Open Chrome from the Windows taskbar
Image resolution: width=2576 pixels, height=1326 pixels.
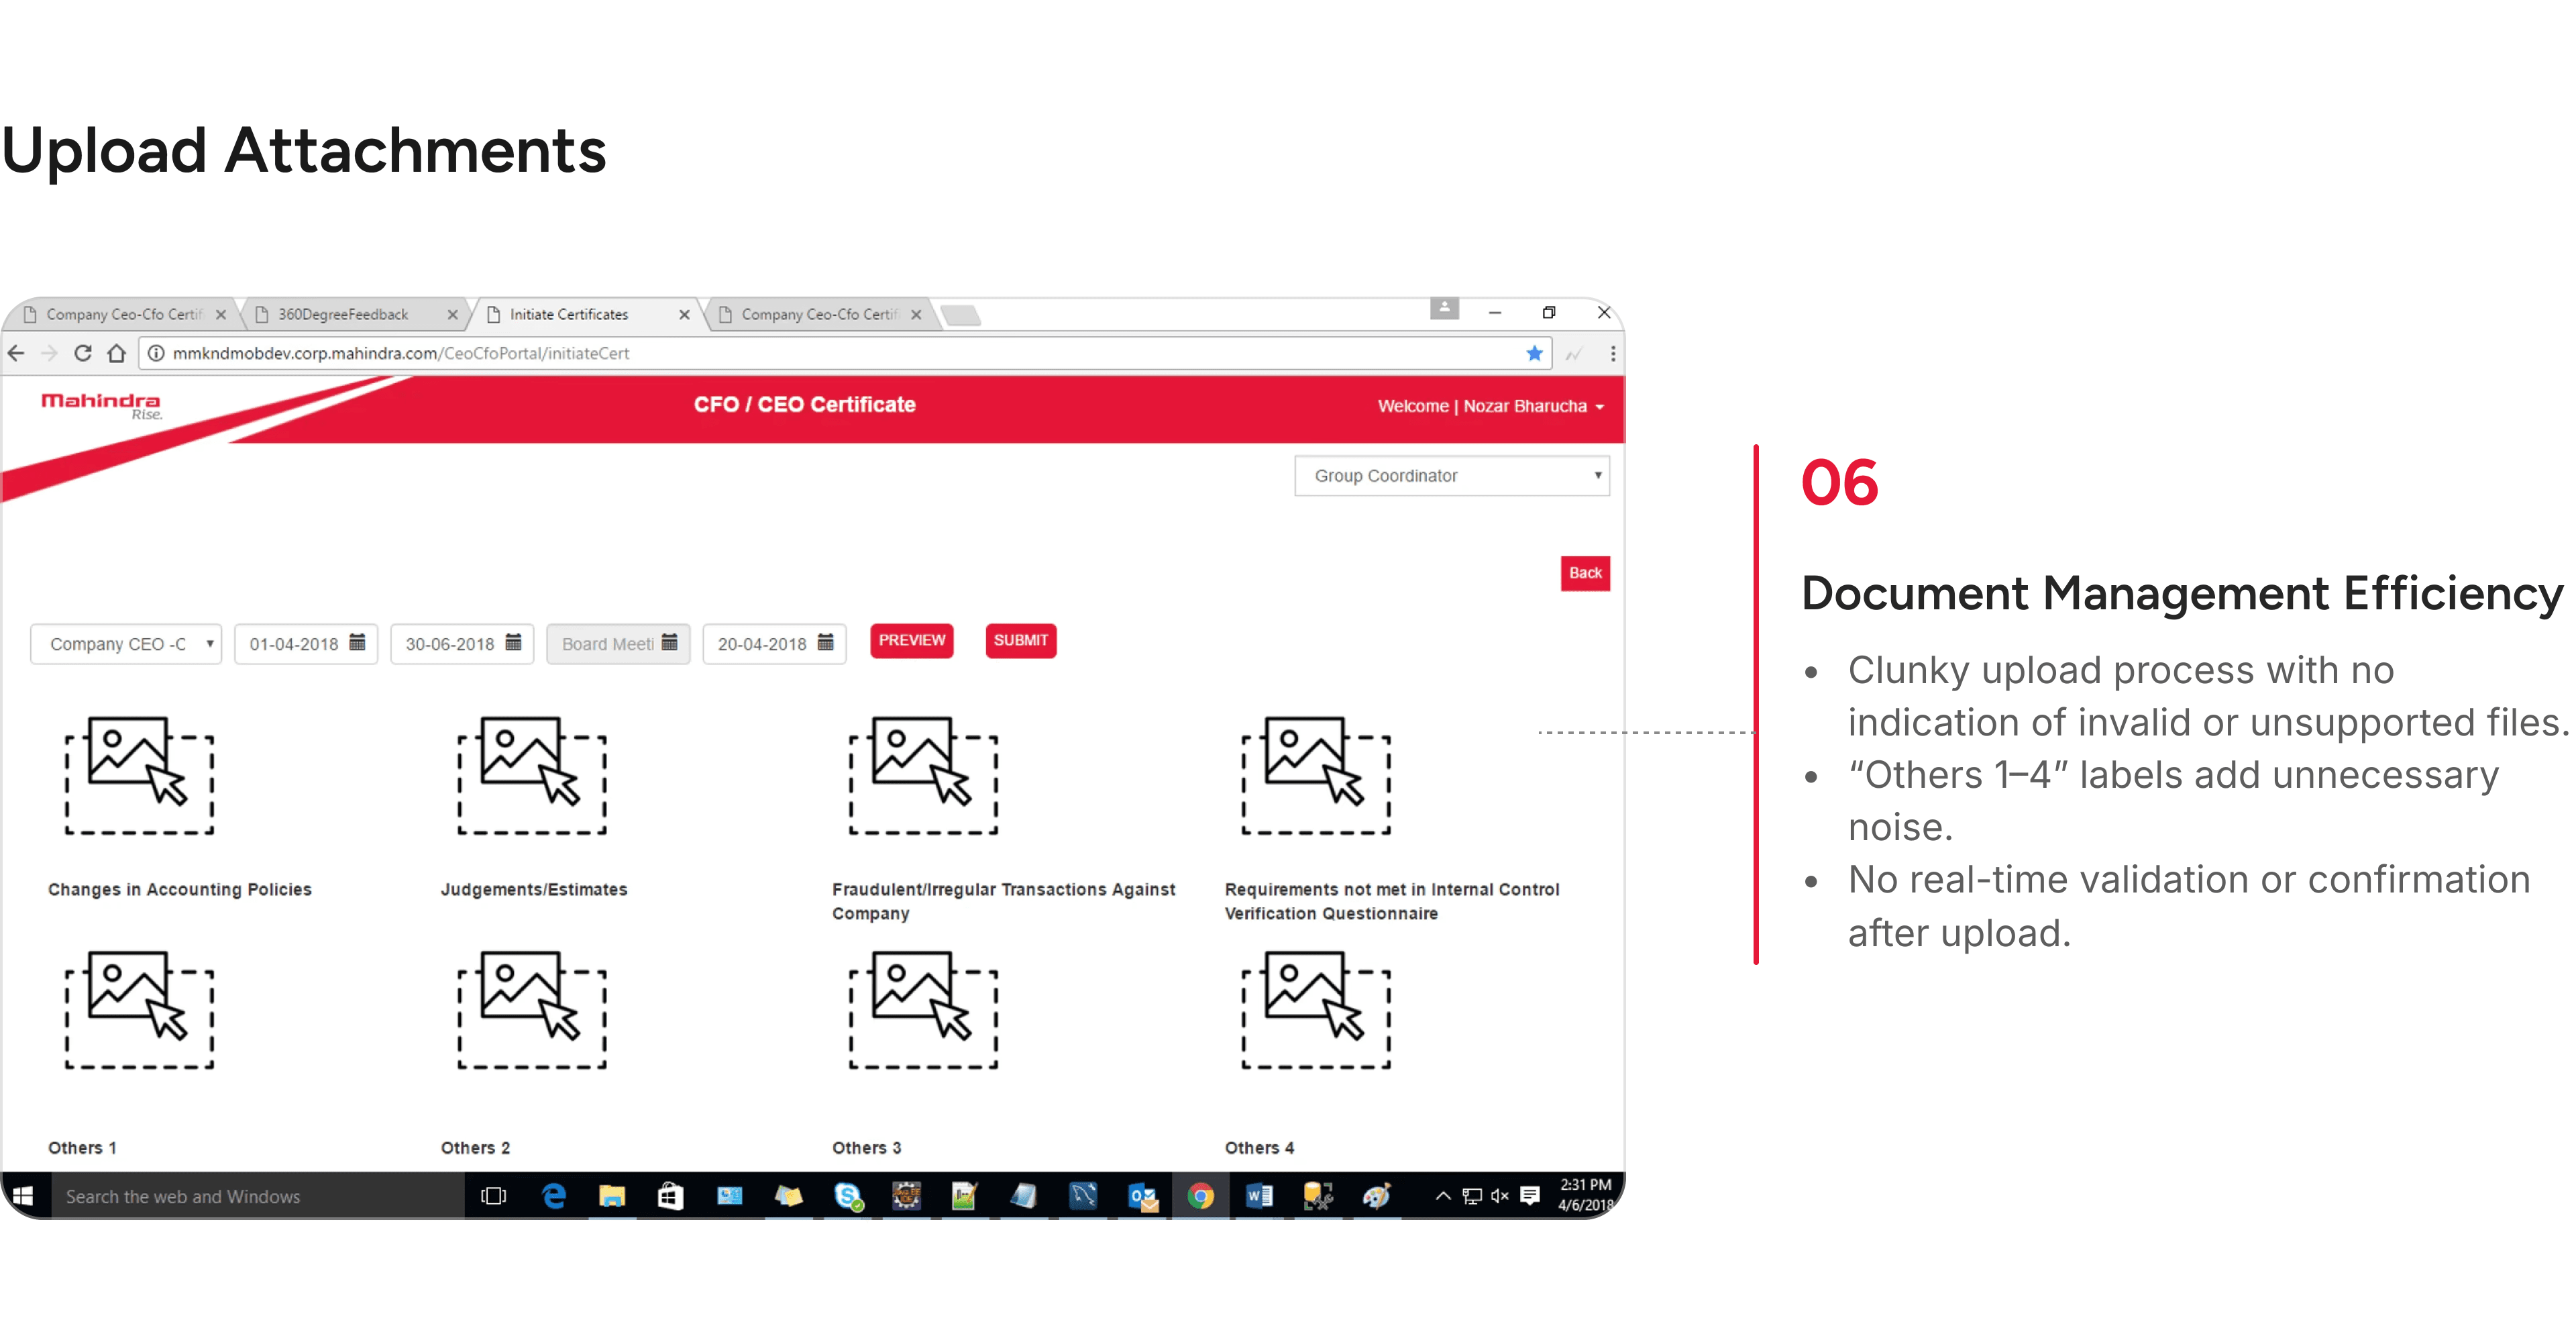pyautogui.click(x=1200, y=1196)
